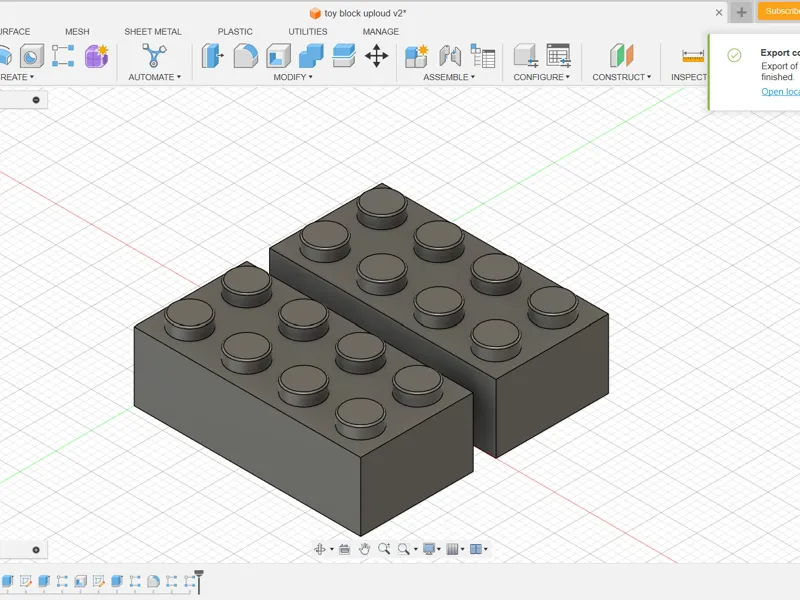Viewport: 800px width, 600px height.
Task: Select the Shell tool in Modify
Action: [x=278, y=56]
